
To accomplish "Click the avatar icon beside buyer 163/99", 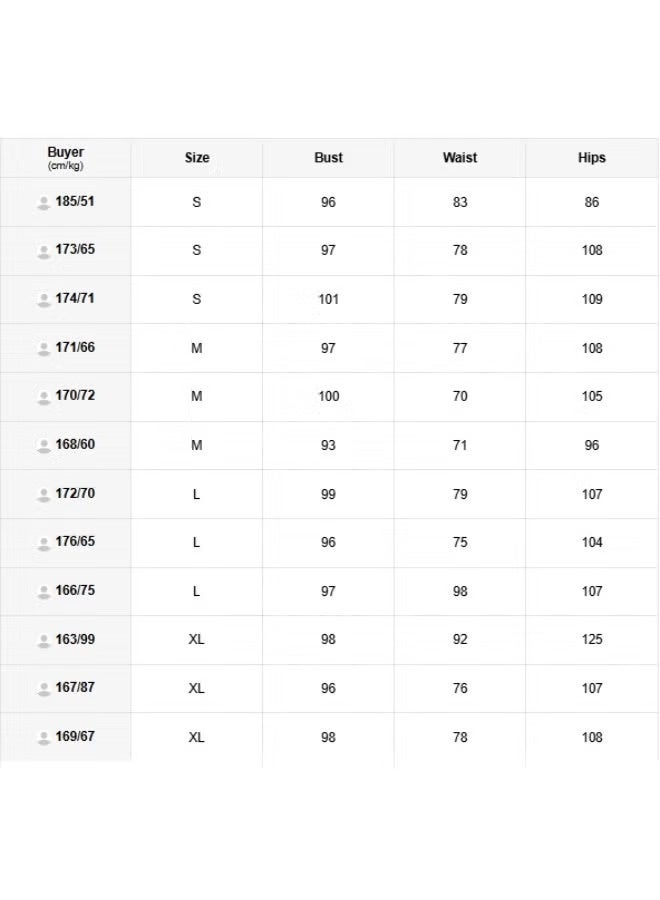I will coord(44,641).
